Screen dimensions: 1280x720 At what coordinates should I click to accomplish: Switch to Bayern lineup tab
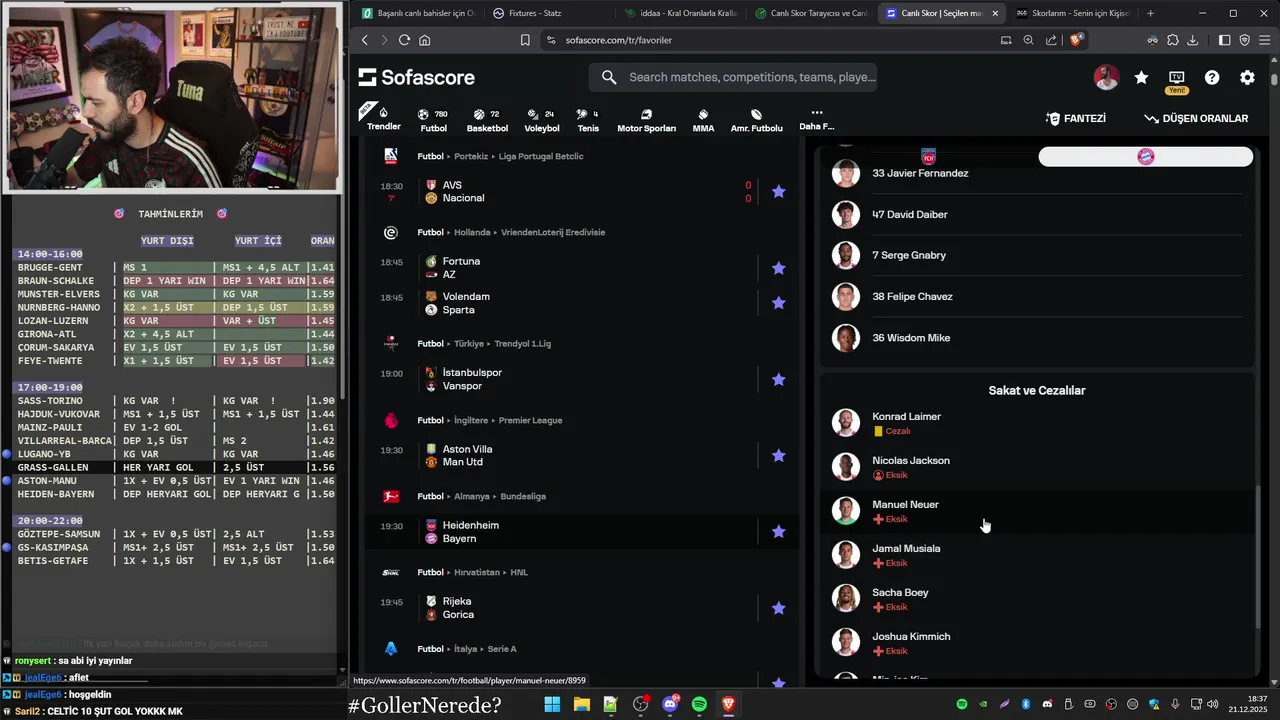[1146, 157]
